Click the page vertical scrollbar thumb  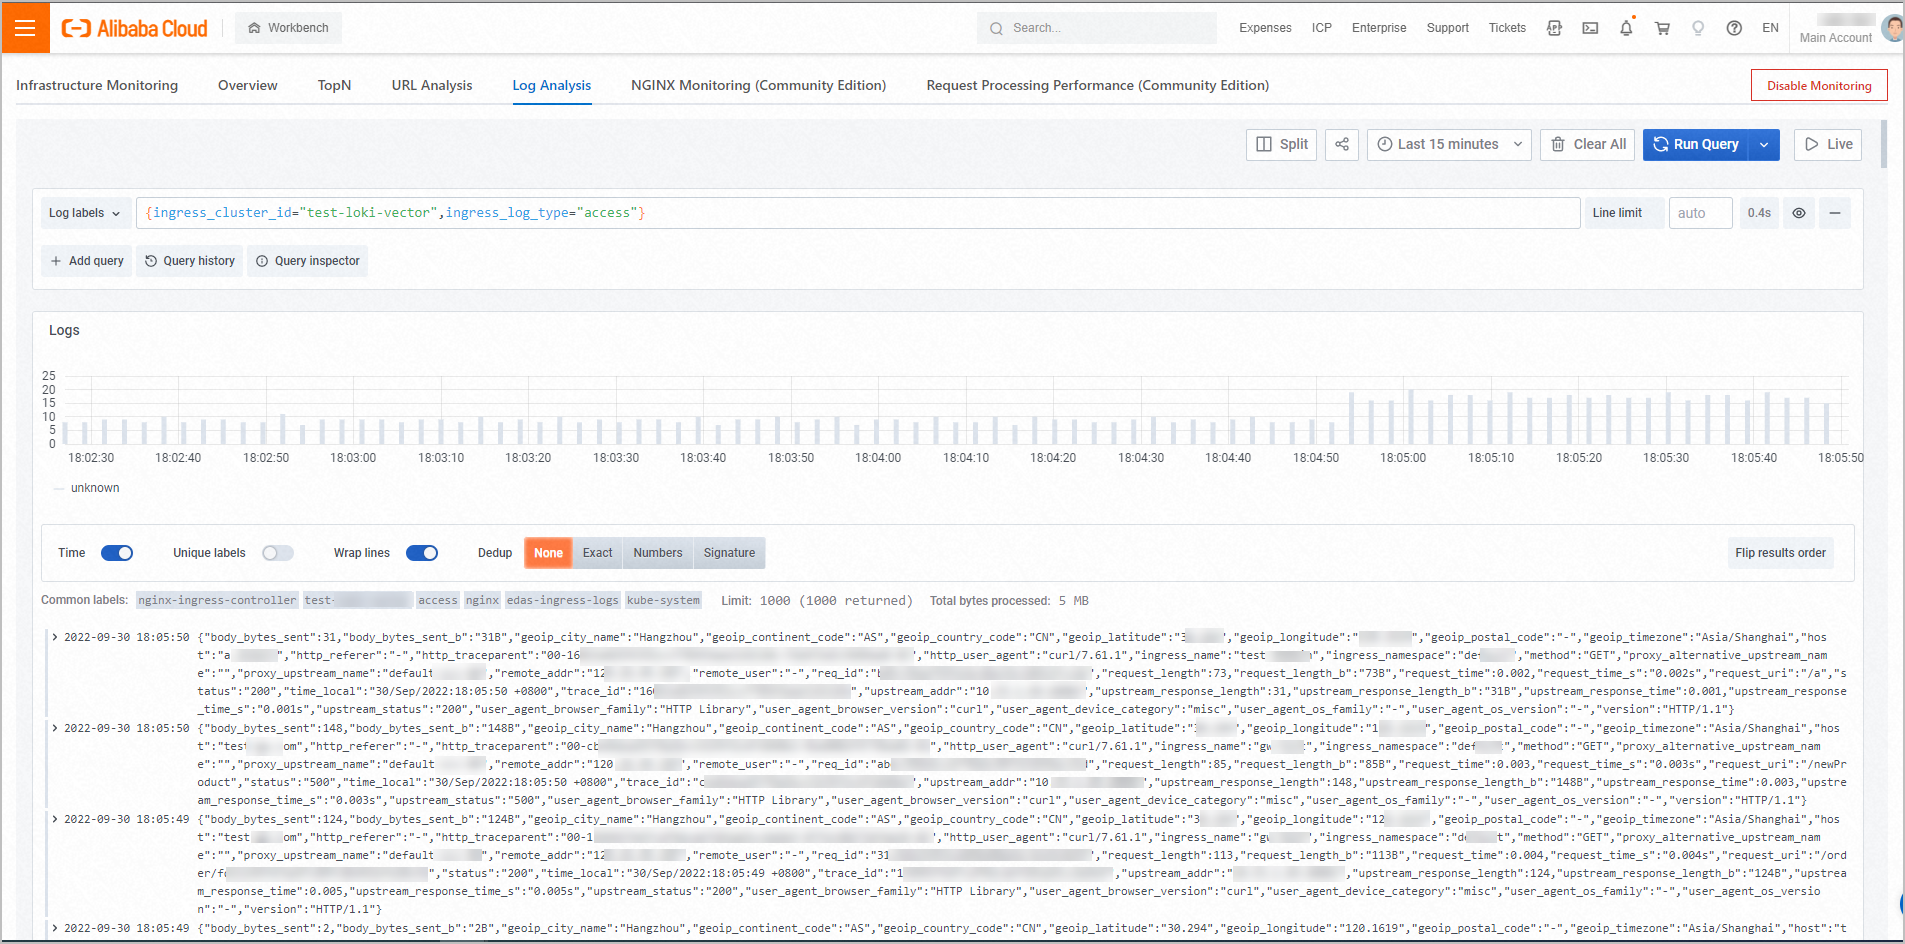tap(1884, 144)
